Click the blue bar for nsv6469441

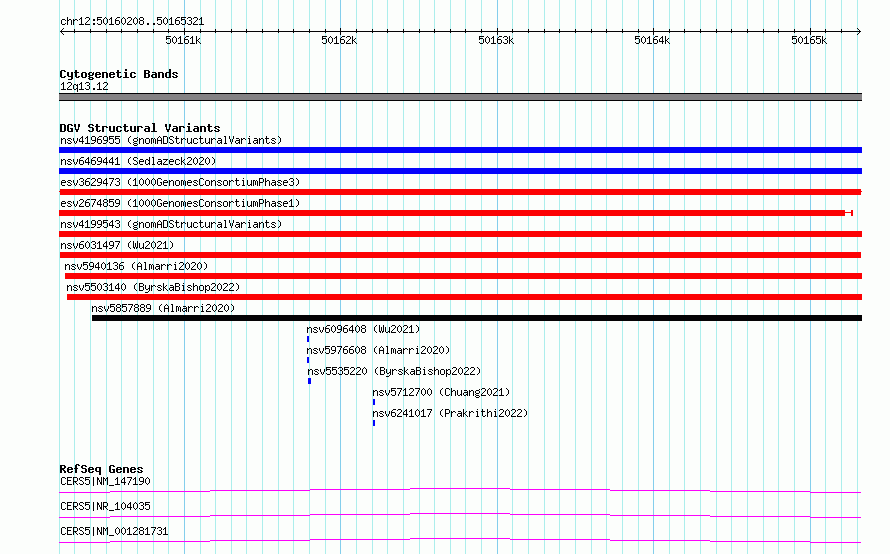460,171
